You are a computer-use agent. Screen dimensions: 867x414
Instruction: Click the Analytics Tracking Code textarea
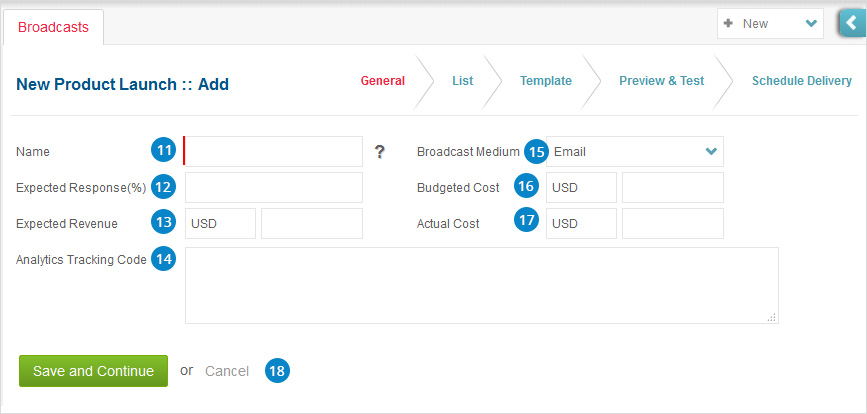pyautogui.click(x=482, y=285)
